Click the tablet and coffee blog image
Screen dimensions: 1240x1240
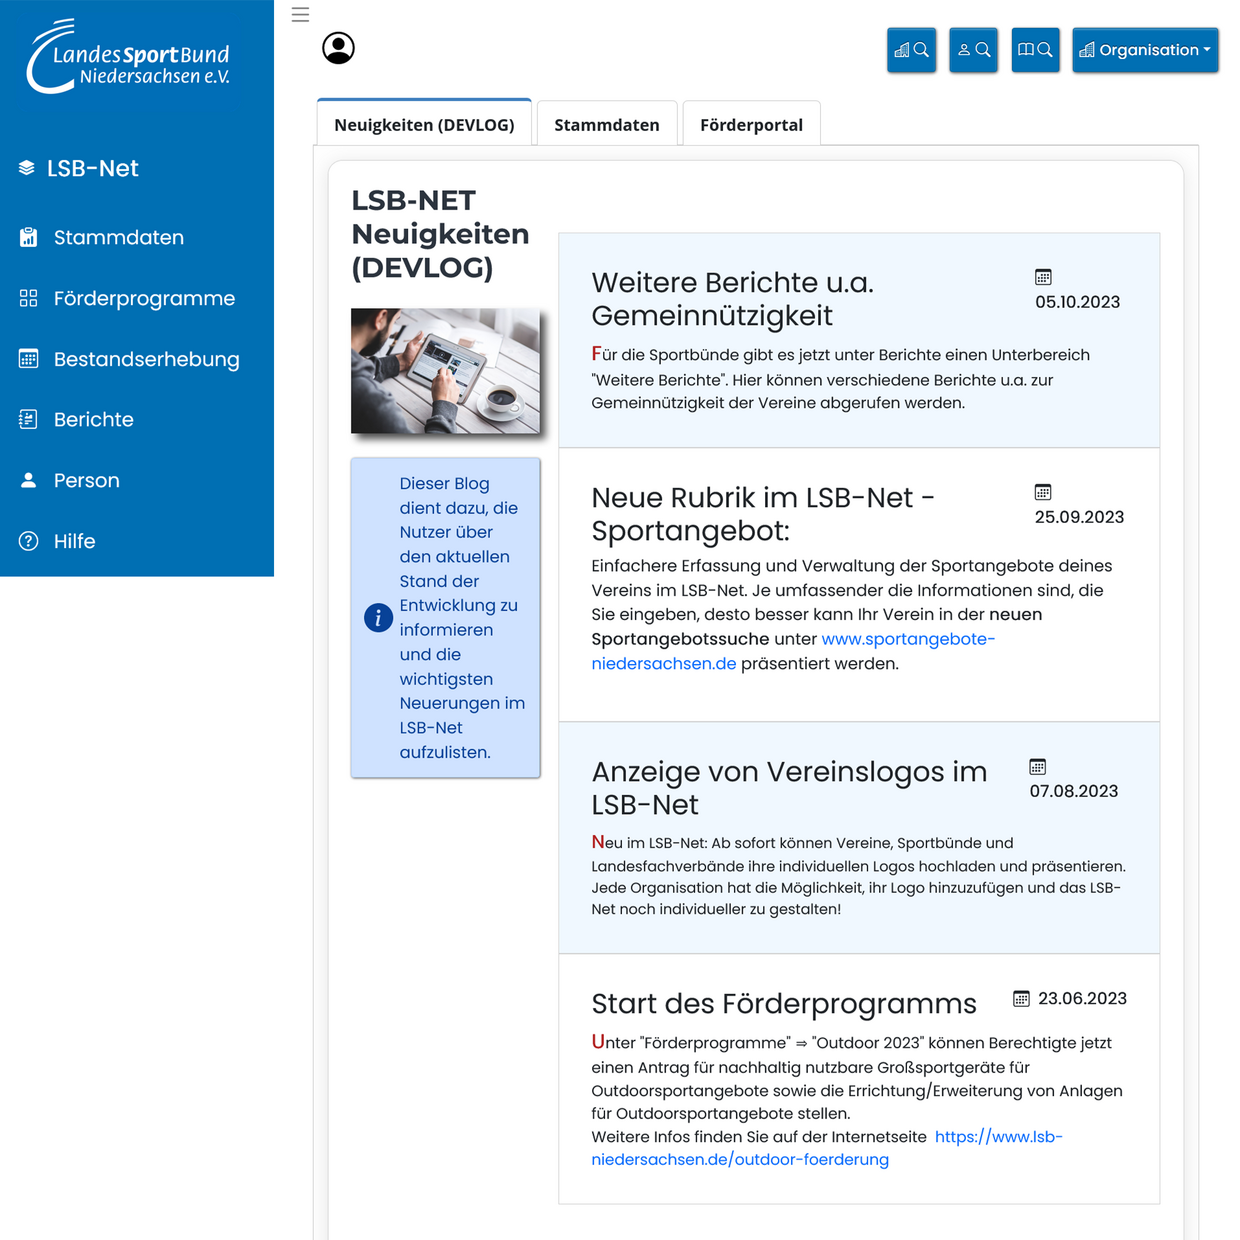pos(446,371)
